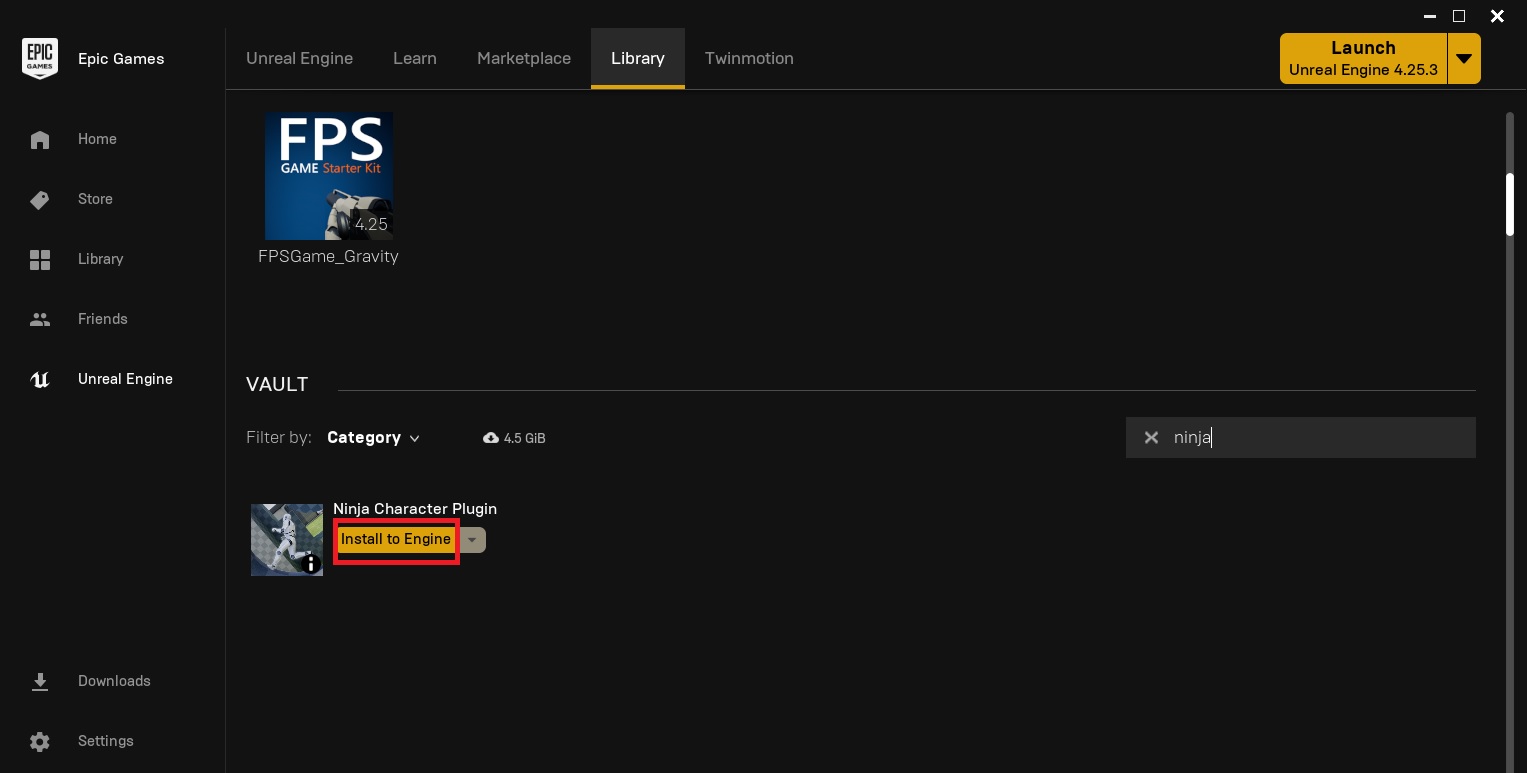Click info badge on Ninja plugin thumbnail
The height and width of the screenshot is (773, 1527).
click(311, 564)
